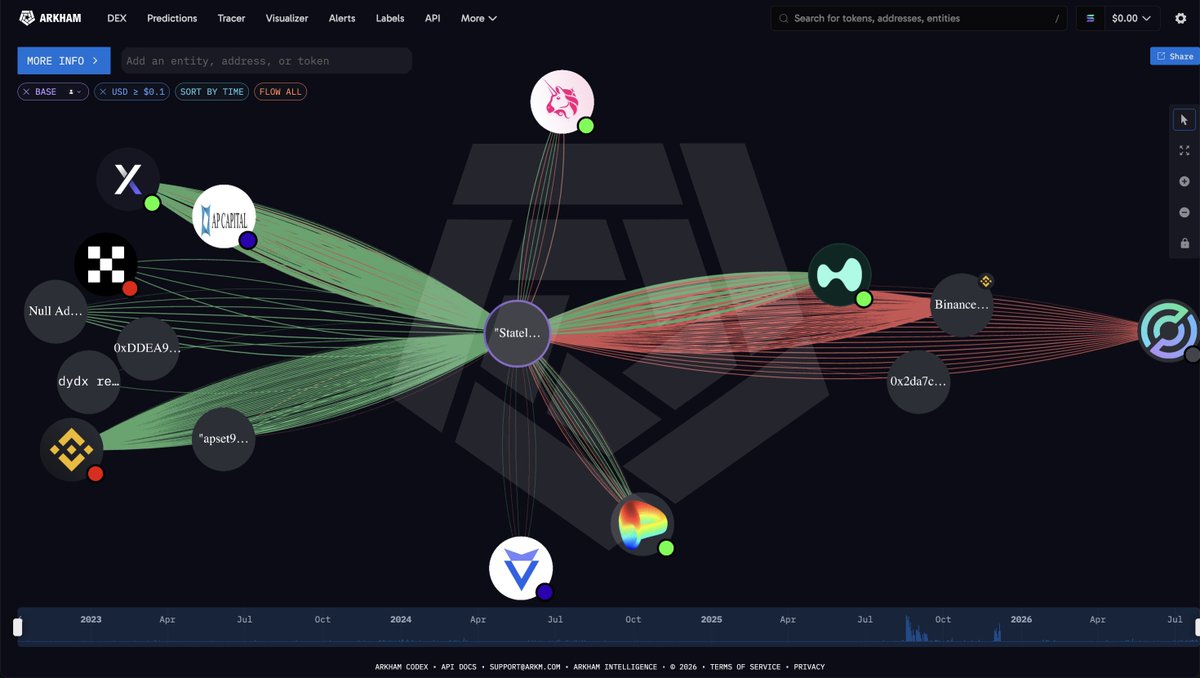Toggle the SORT BY TIME chip
1200x678 pixels.
pyautogui.click(x=211, y=92)
